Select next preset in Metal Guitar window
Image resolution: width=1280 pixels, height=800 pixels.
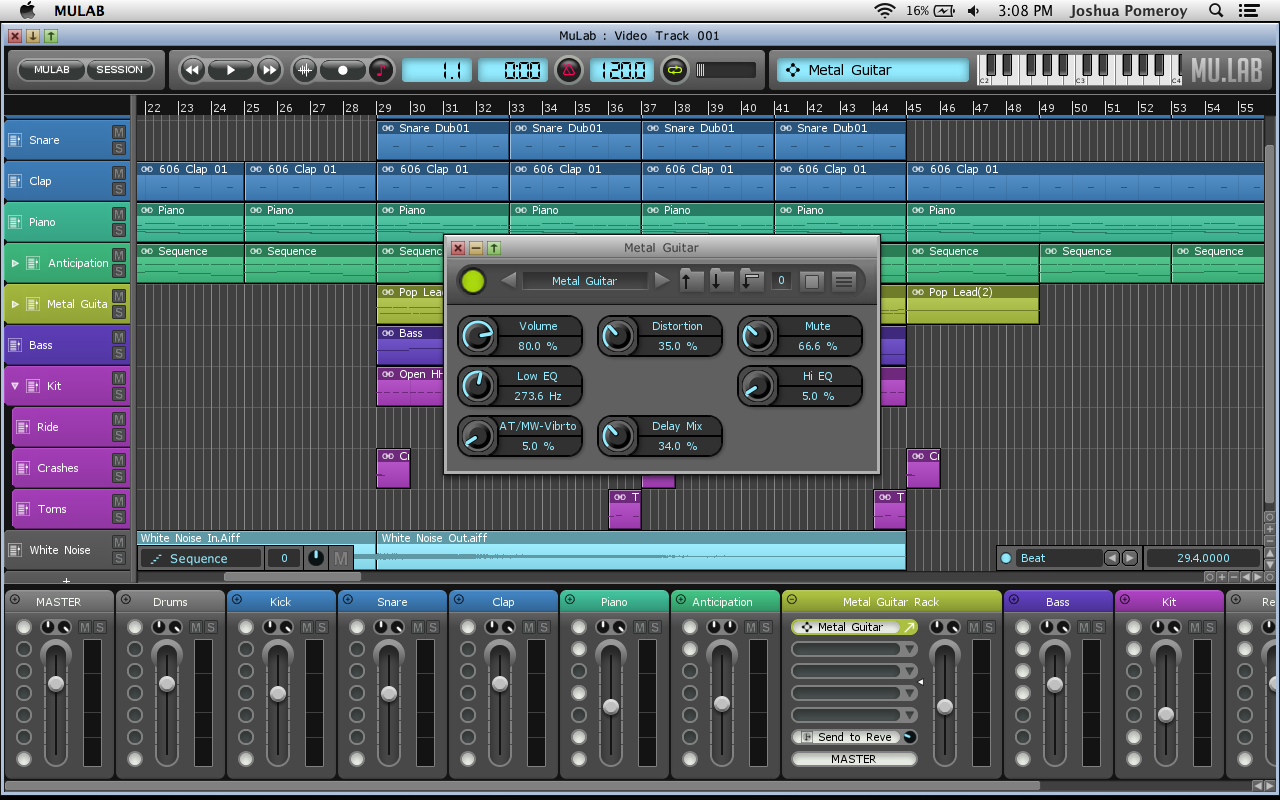click(662, 281)
